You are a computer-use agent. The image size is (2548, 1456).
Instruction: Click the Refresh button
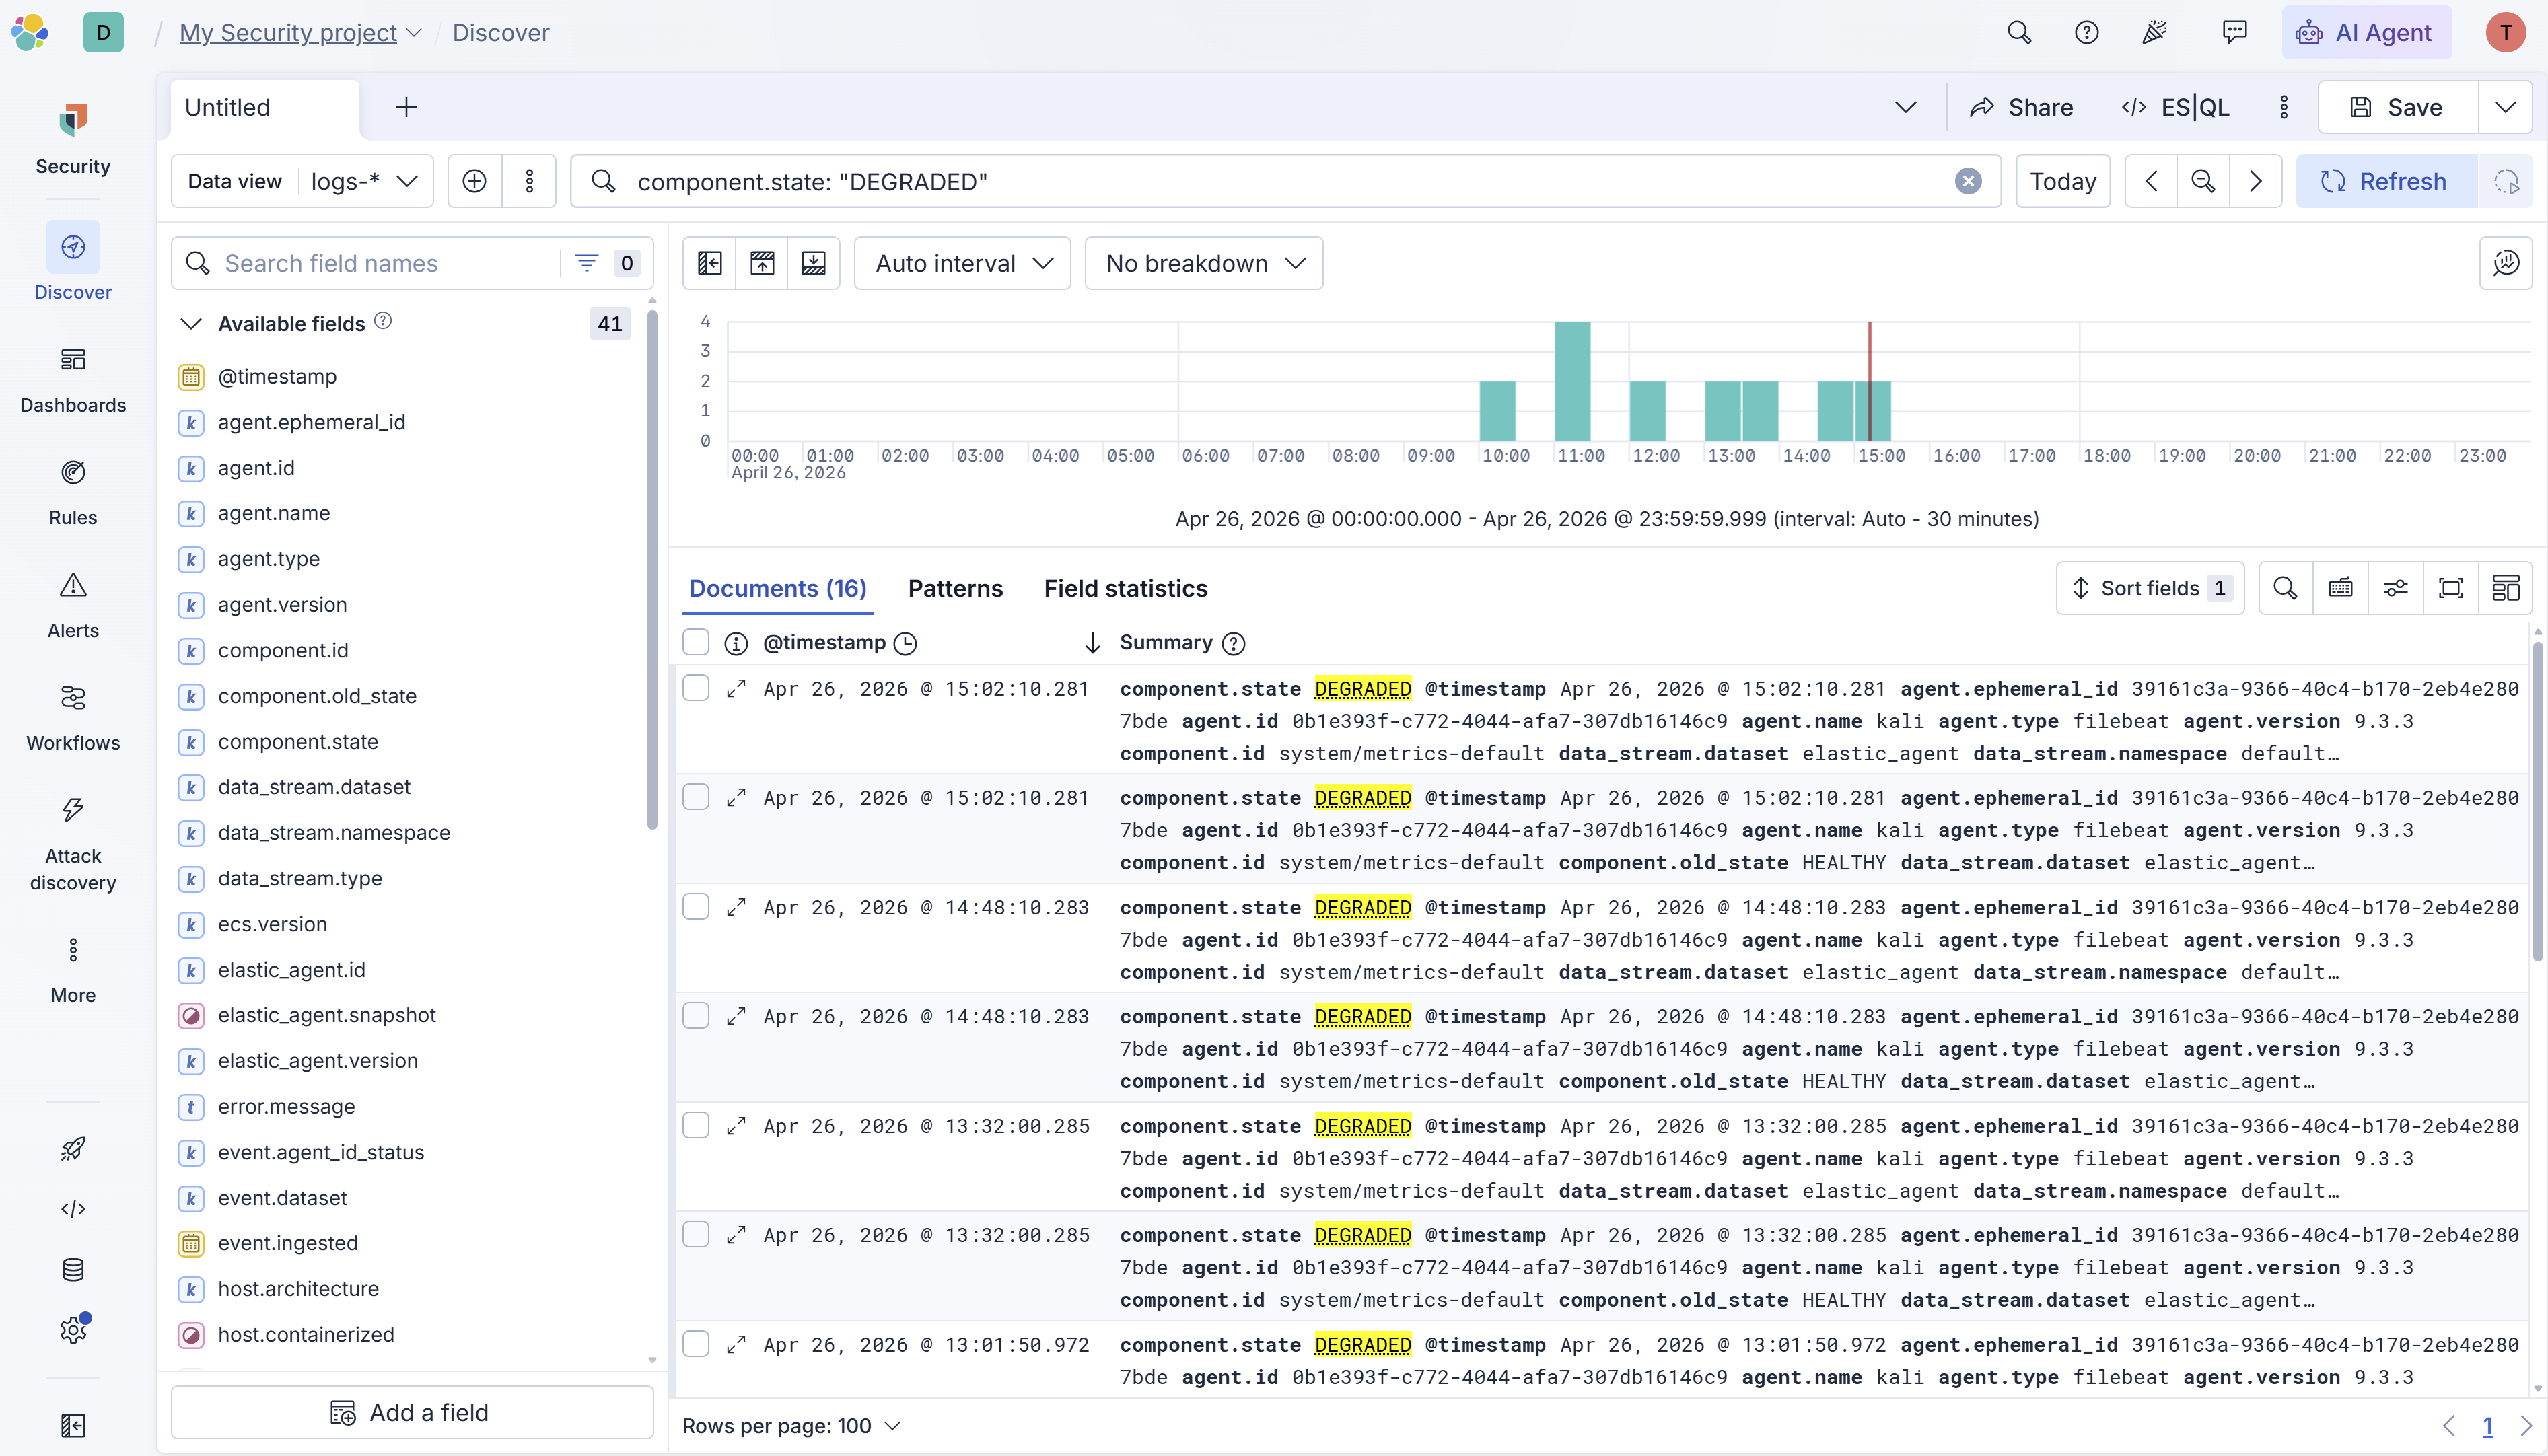[2386, 181]
